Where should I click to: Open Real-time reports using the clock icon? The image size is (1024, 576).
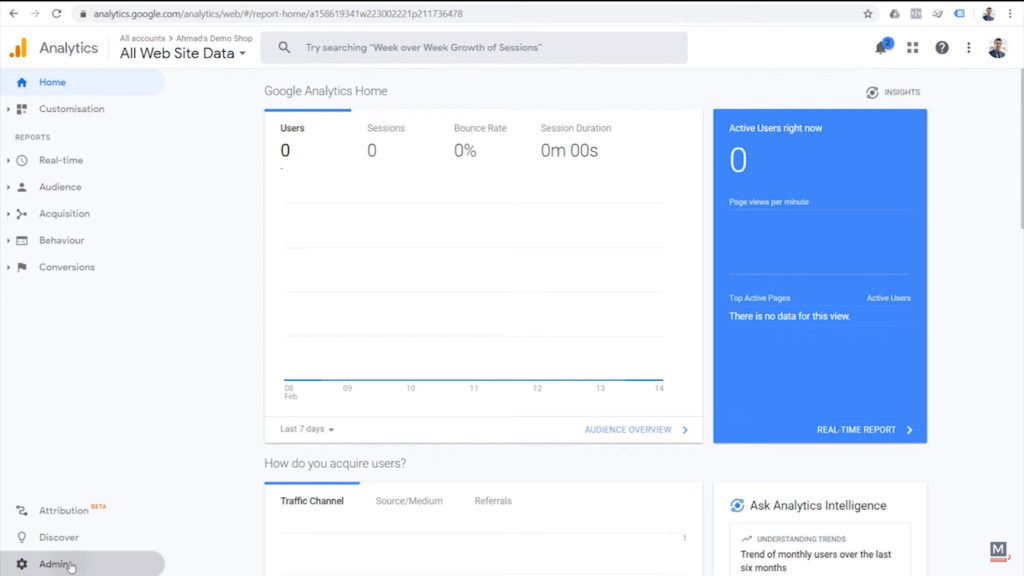pos(22,160)
